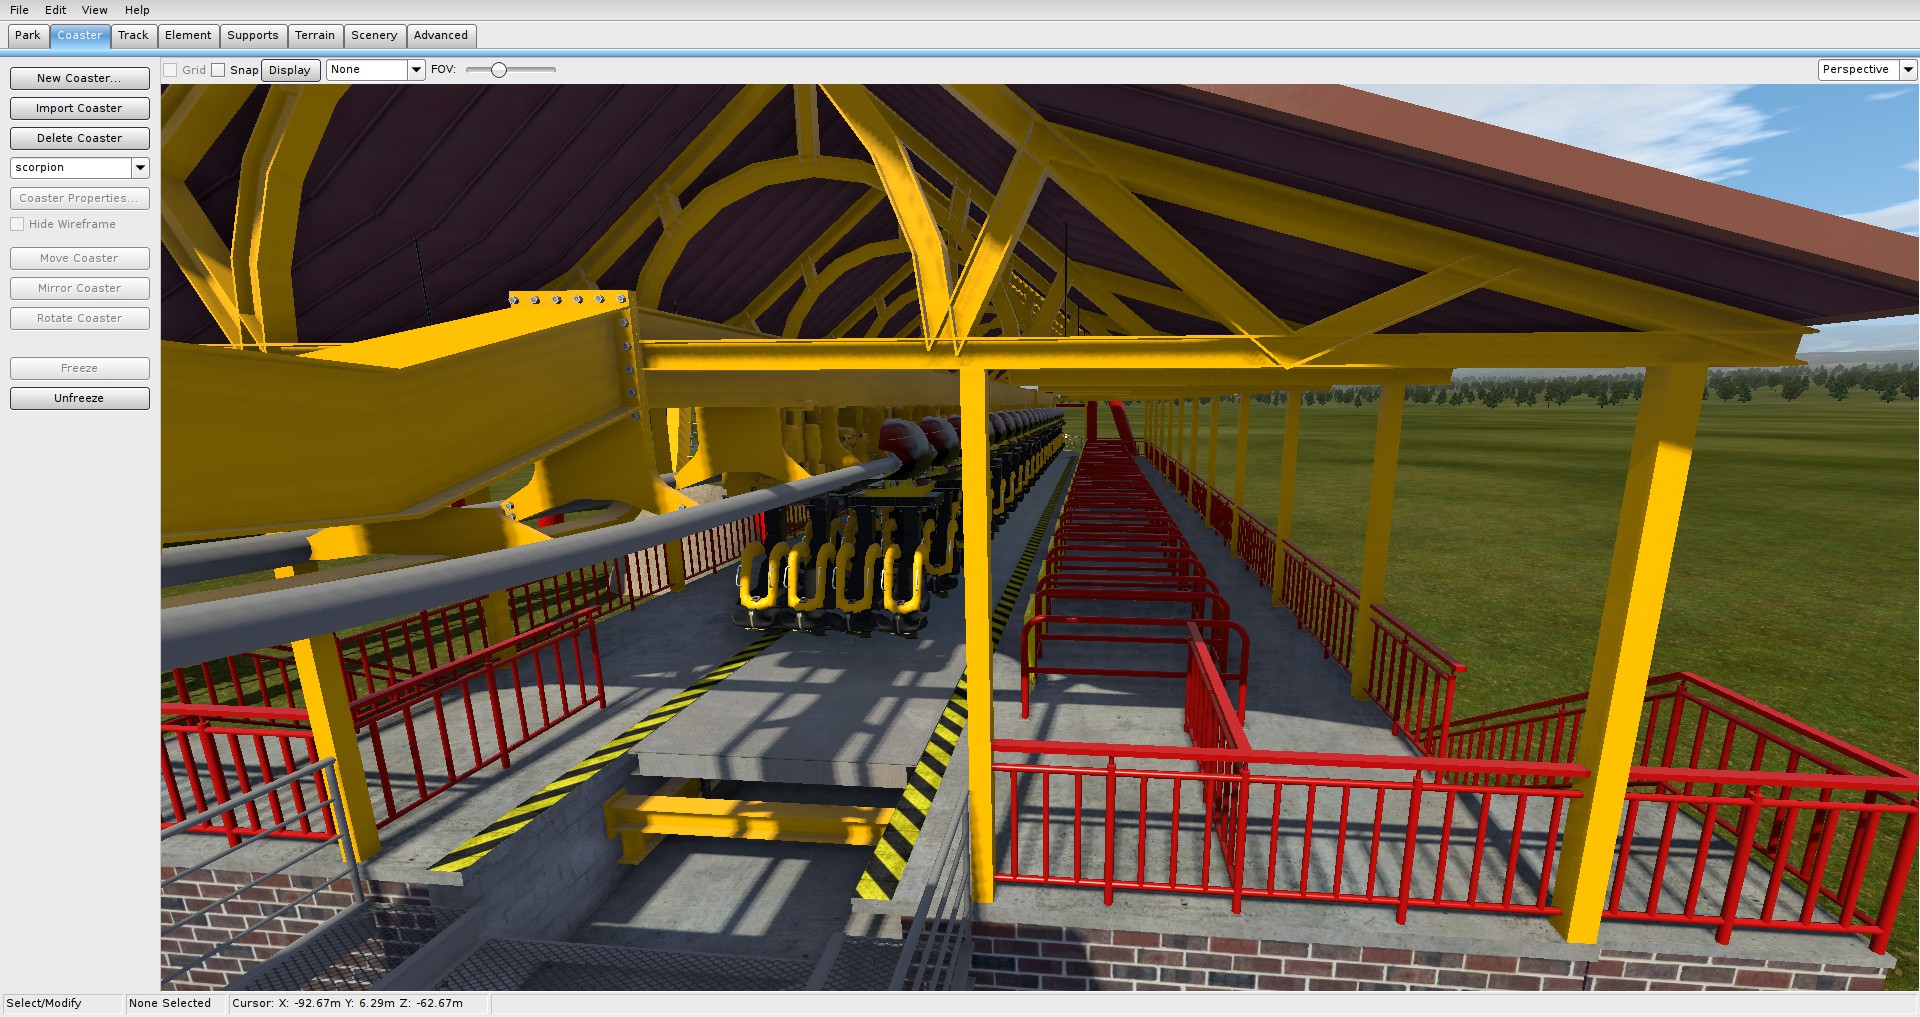
Task: Click the Delete Coaster button
Action: click(79, 138)
